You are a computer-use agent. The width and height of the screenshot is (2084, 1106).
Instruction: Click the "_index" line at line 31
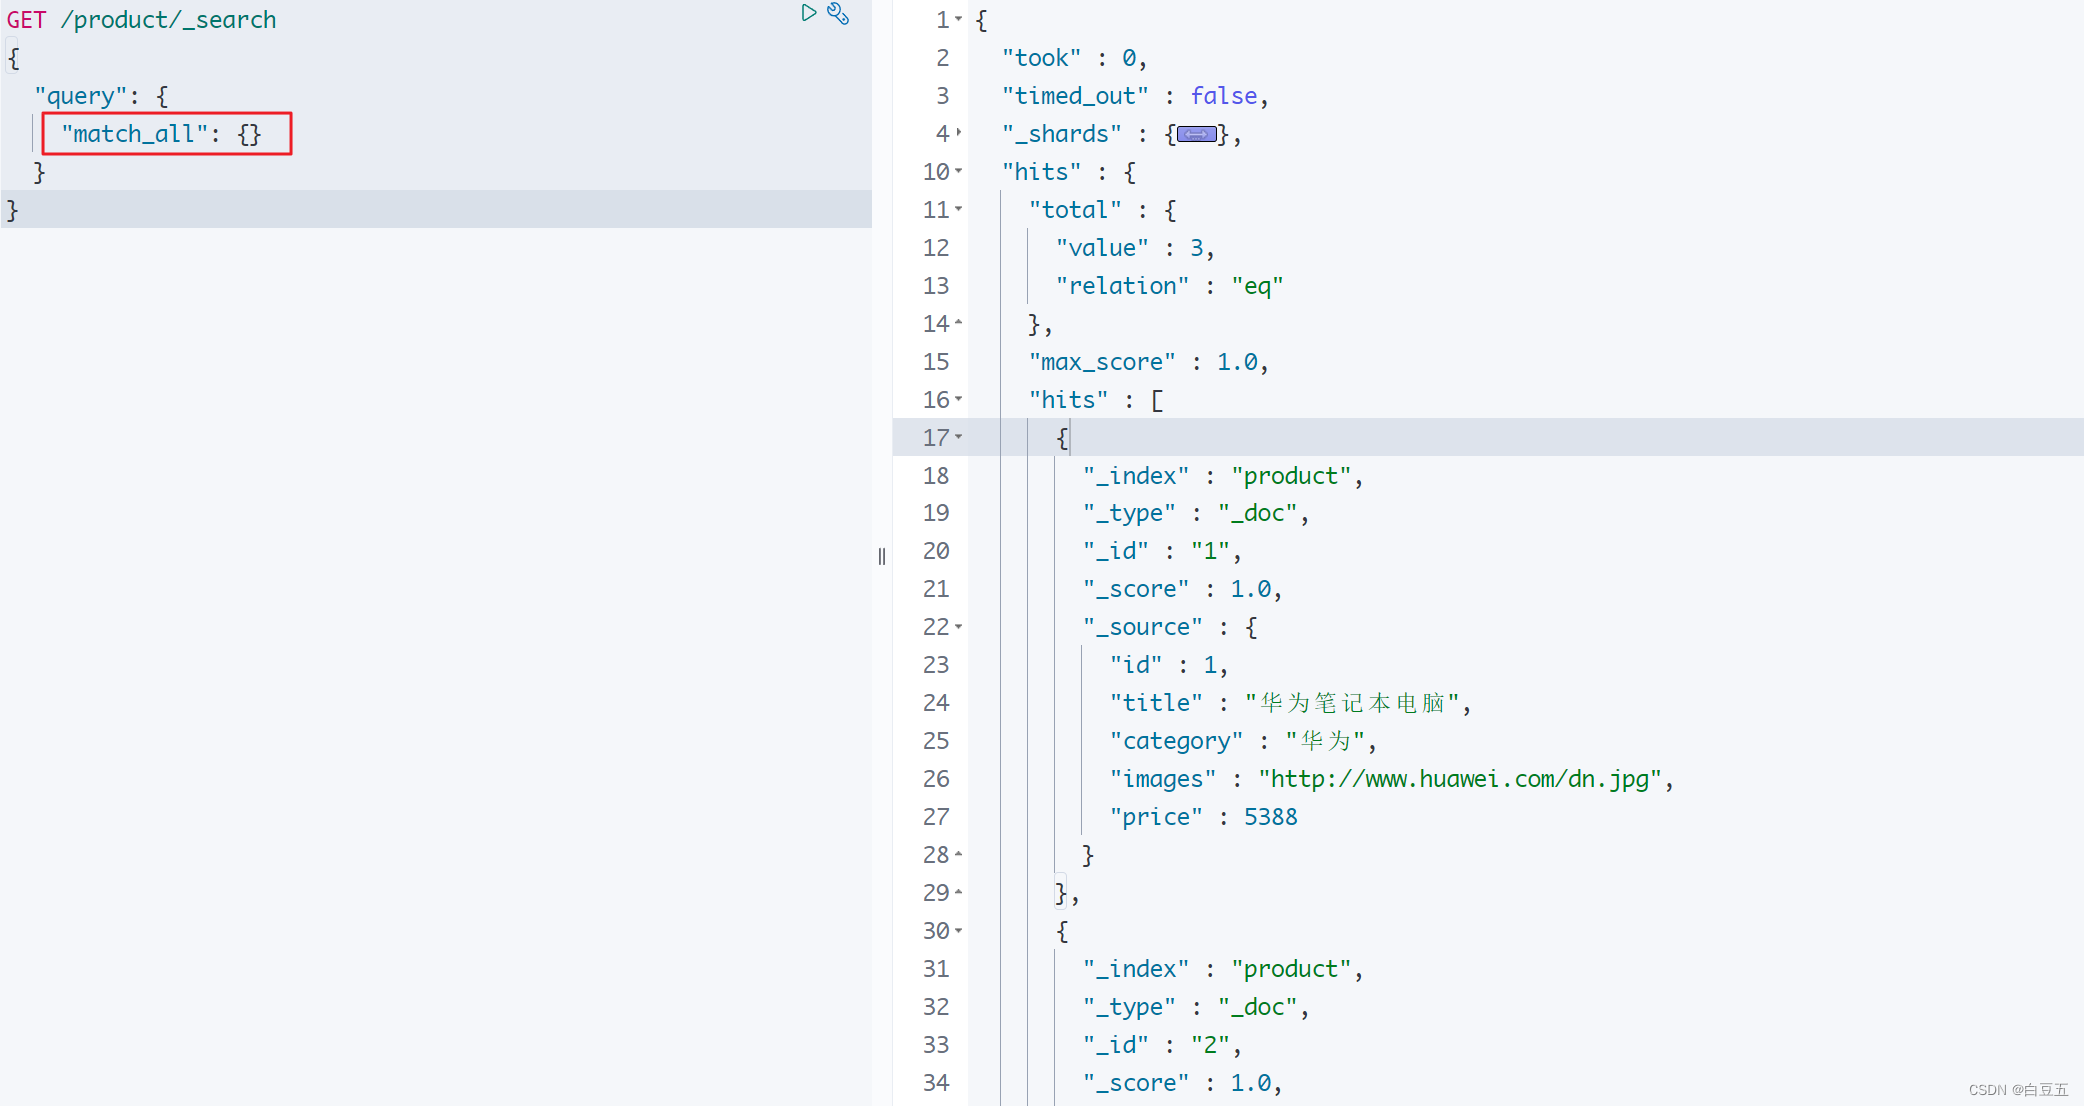tap(1223, 969)
